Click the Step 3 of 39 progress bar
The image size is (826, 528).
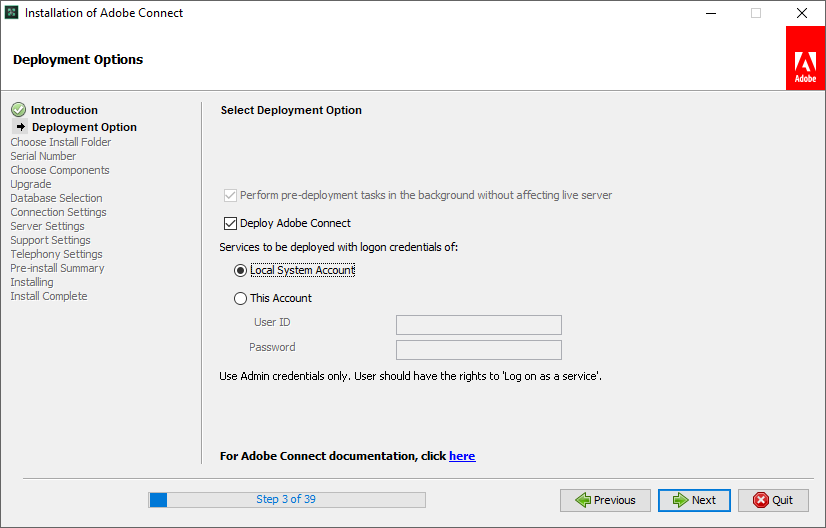tap(287, 500)
